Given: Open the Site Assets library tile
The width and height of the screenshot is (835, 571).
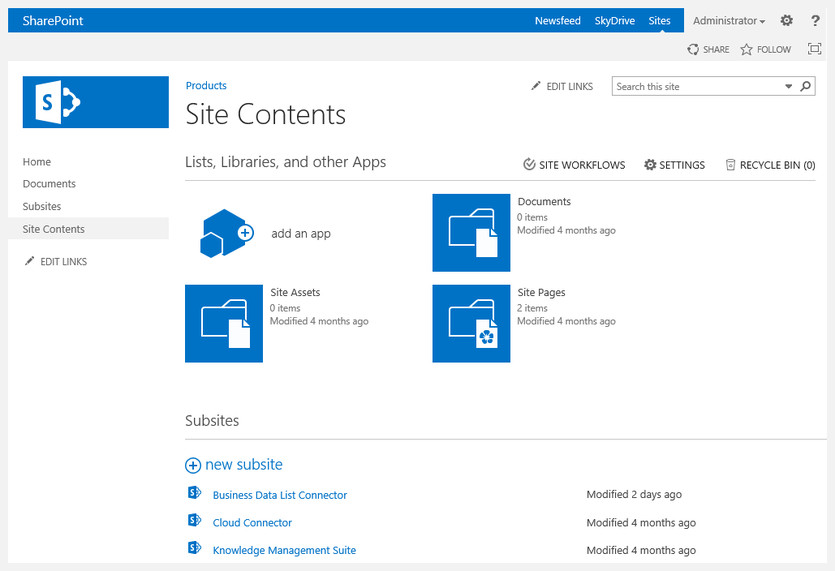Looking at the screenshot, I should [224, 323].
